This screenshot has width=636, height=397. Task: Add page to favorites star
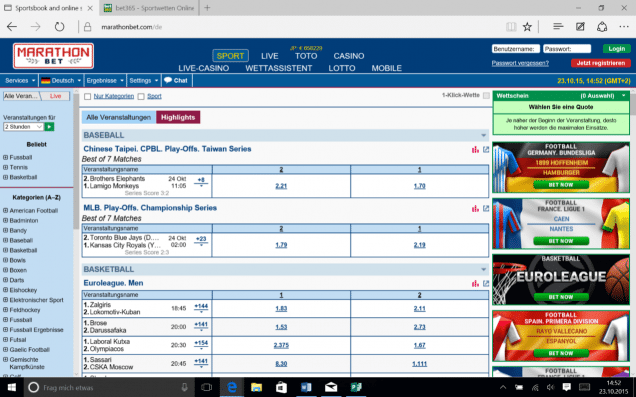click(x=527, y=27)
